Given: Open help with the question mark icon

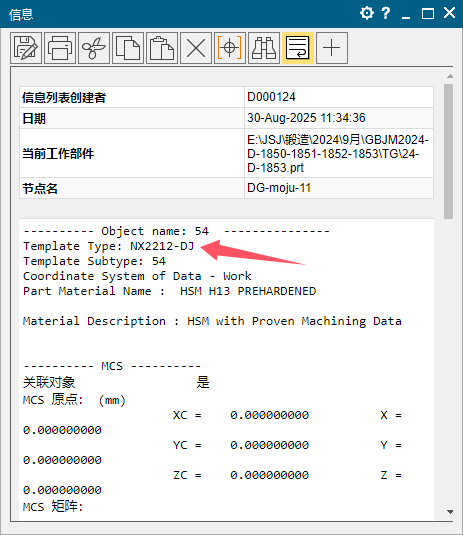Looking at the screenshot, I should 386,13.
